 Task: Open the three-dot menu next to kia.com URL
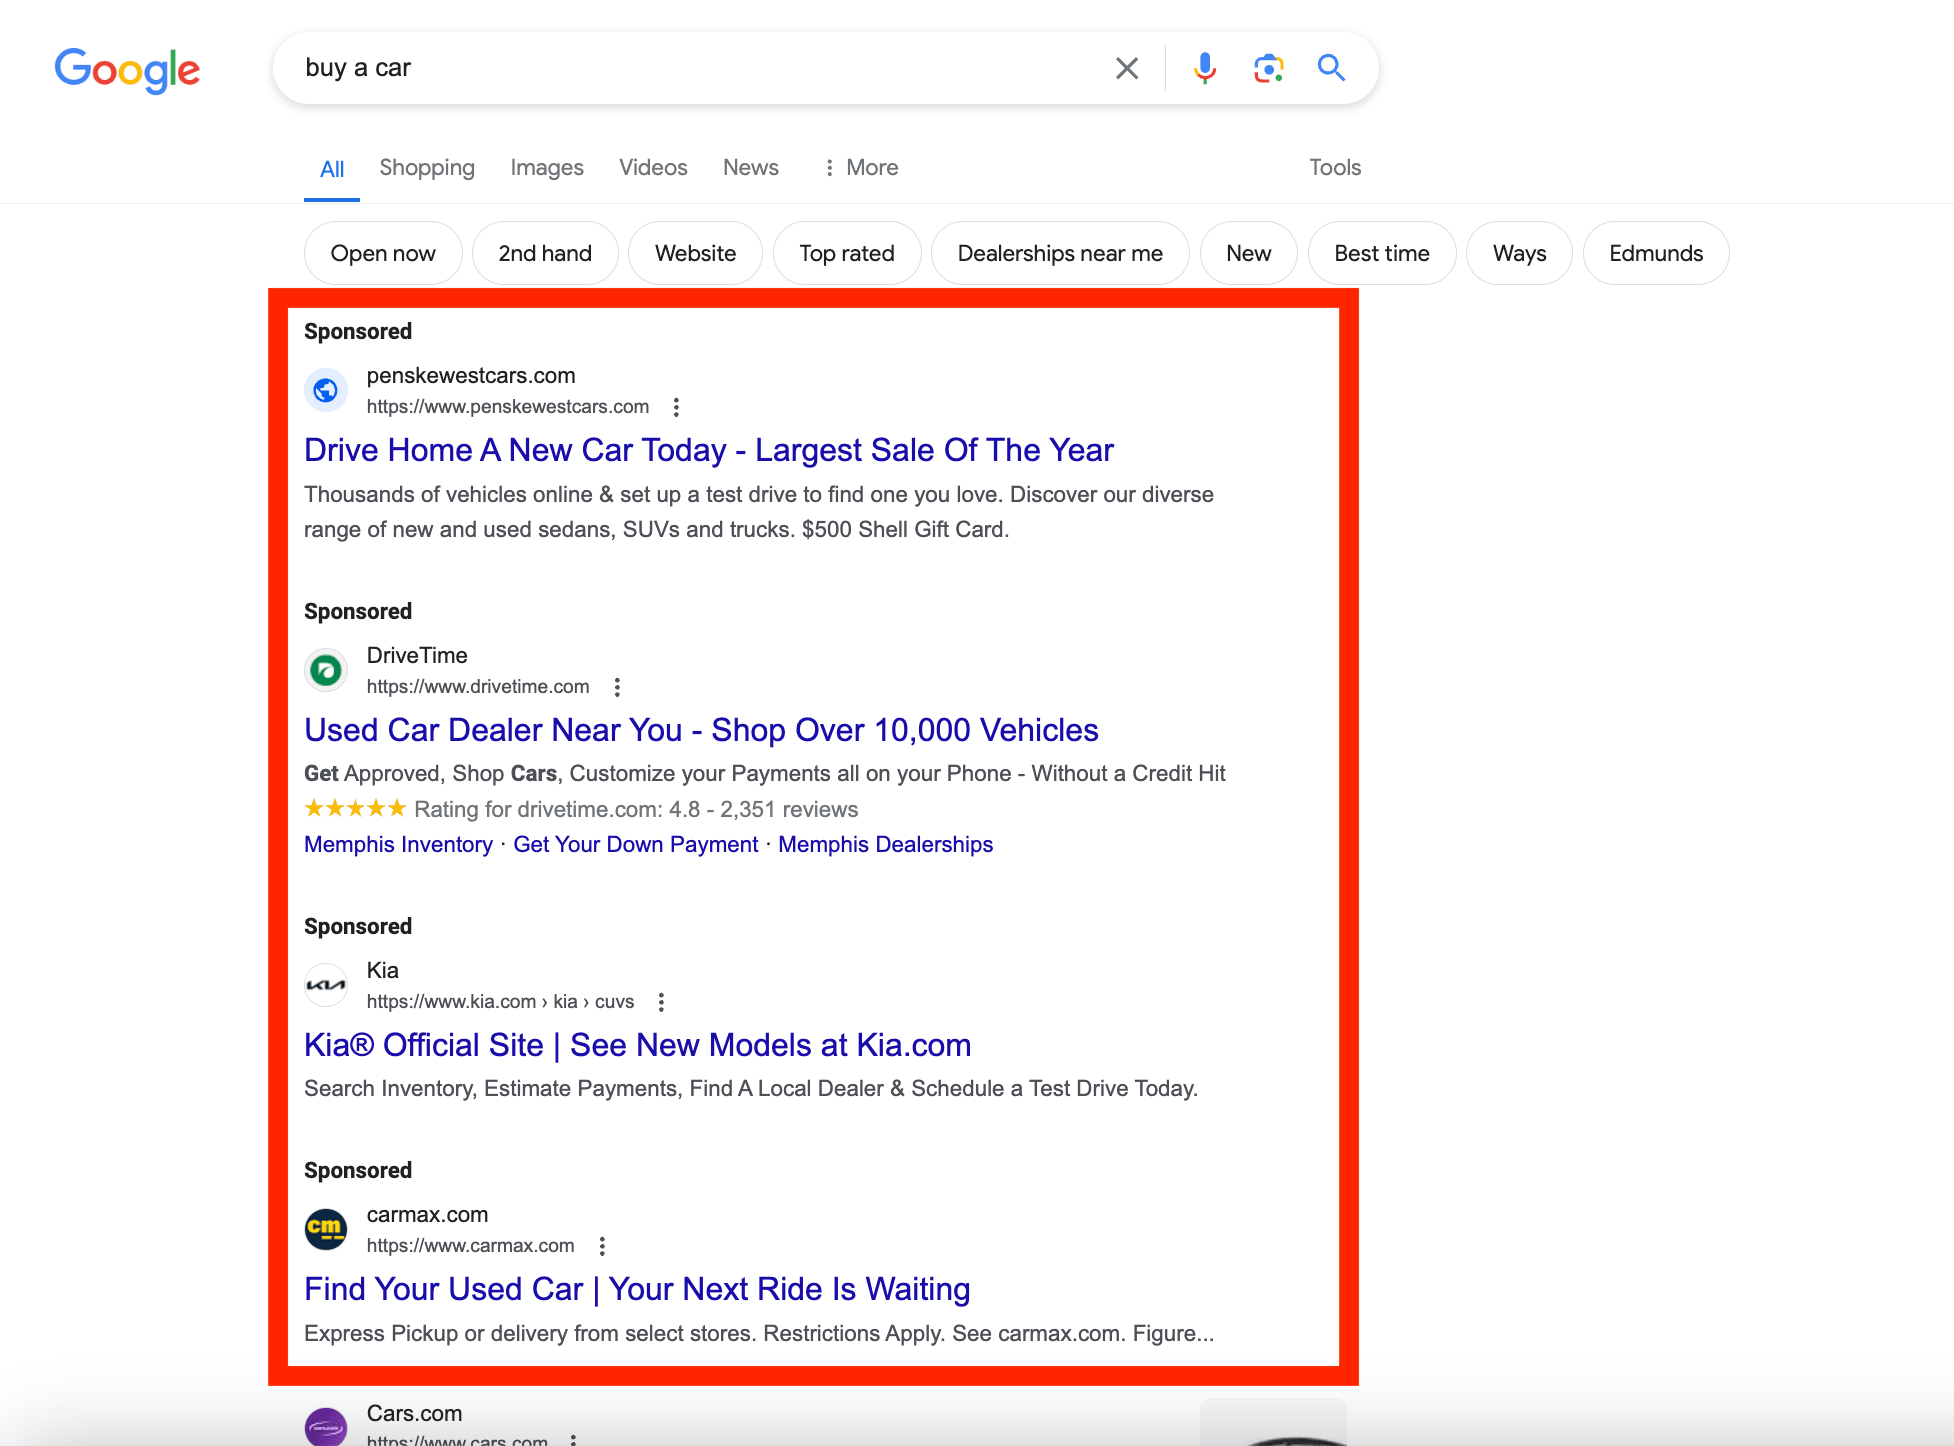point(661,1002)
